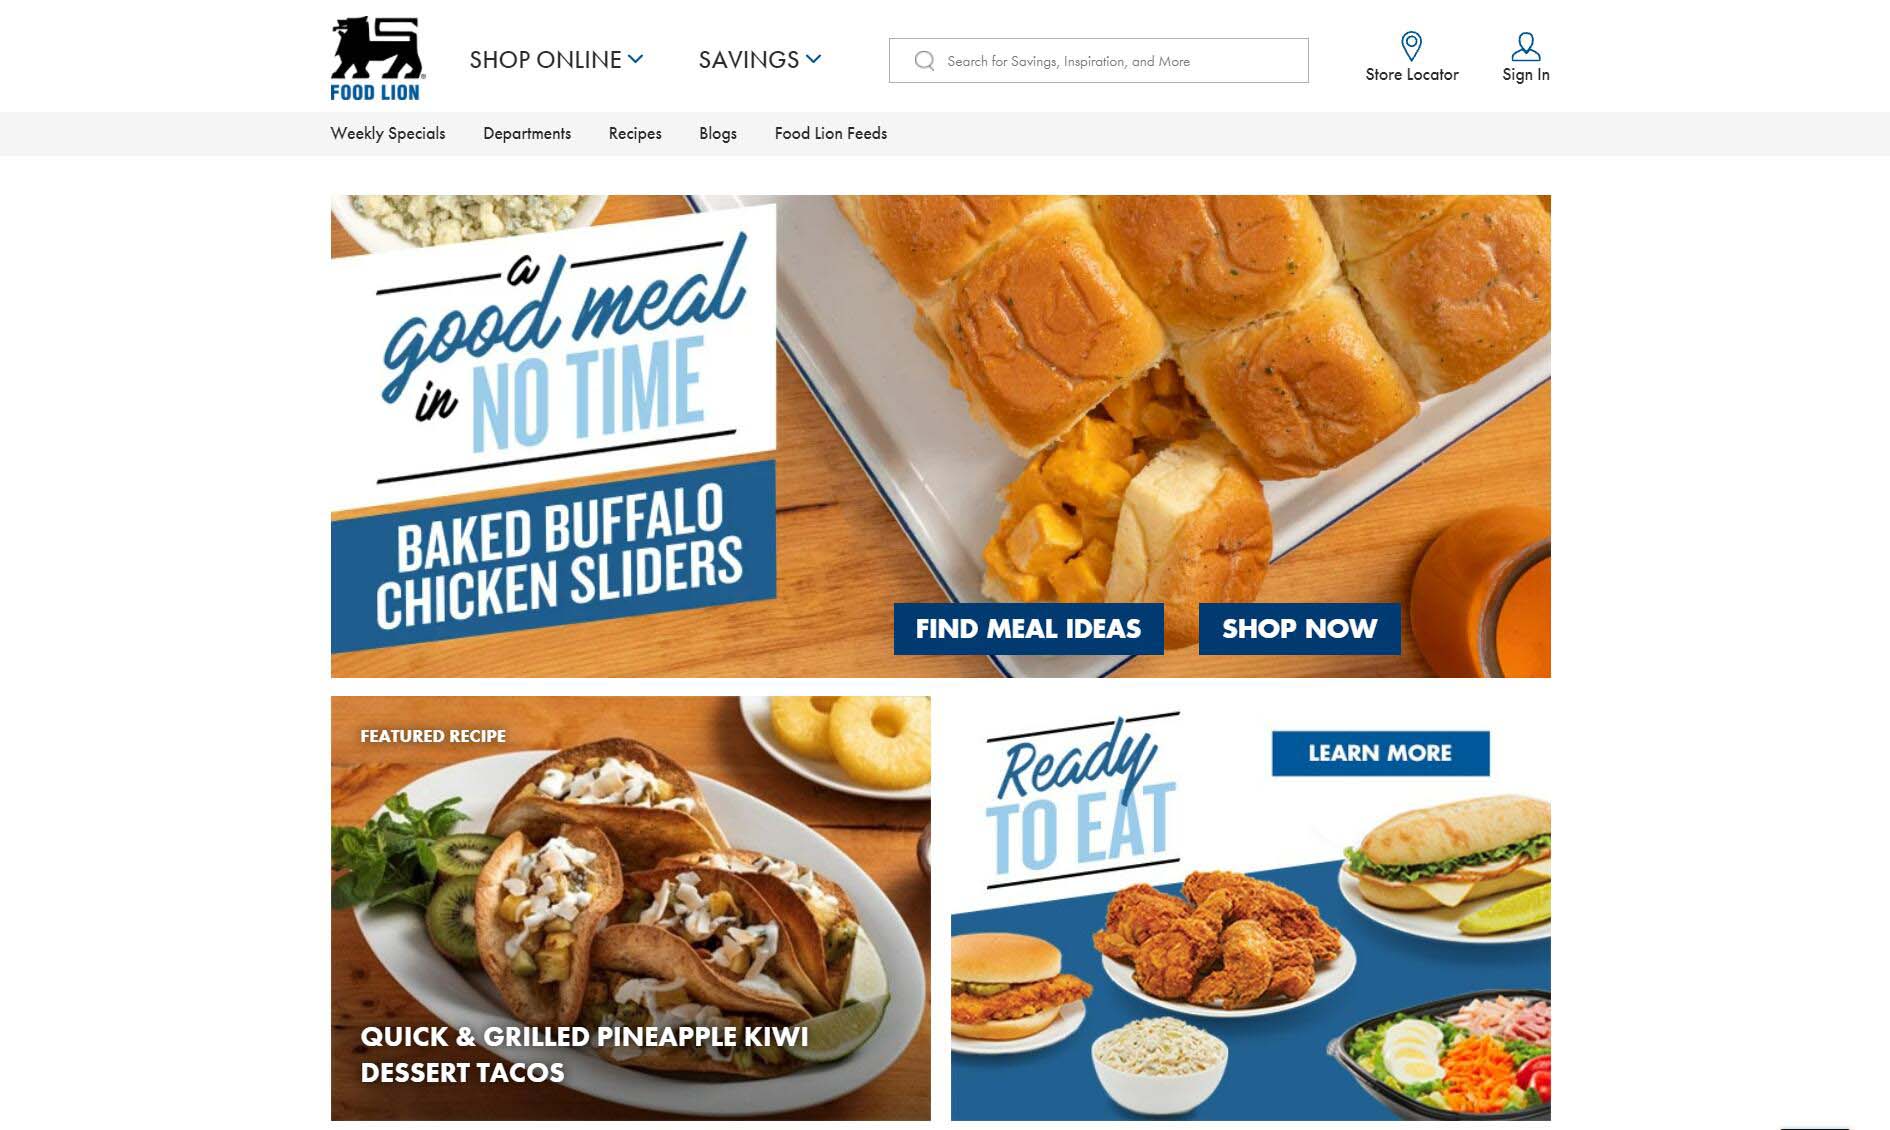The width and height of the screenshot is (1890, 1130).
Task: Open the Recipes section
Action: (635, 133)
